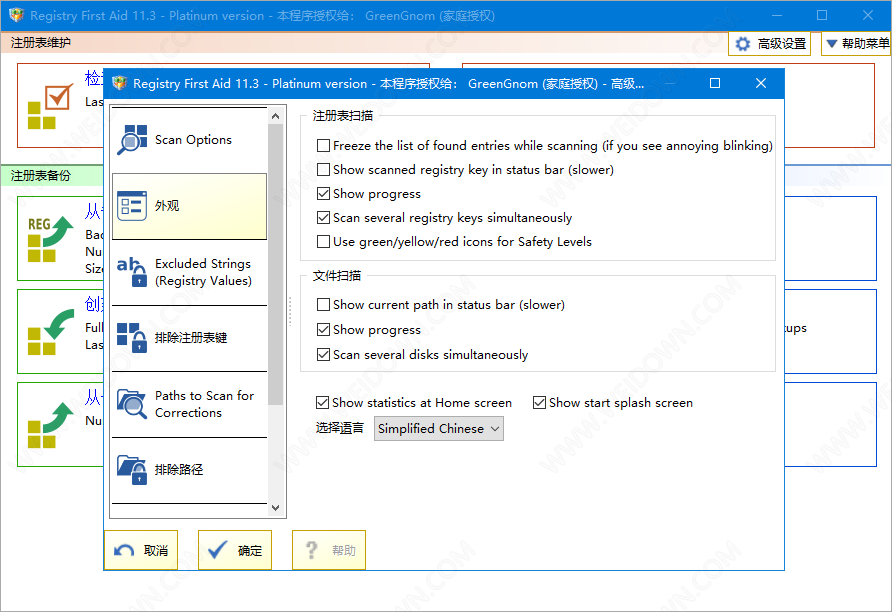The height and width of the screenshot is (612, 892).
Task: Click the 排除注册表键 icon
Action: 132,338
